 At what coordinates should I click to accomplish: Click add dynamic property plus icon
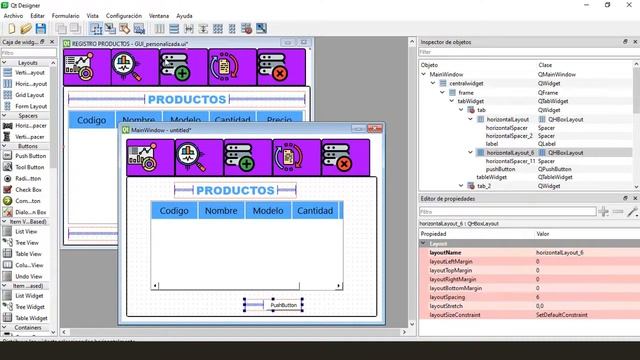pos(603,211)
